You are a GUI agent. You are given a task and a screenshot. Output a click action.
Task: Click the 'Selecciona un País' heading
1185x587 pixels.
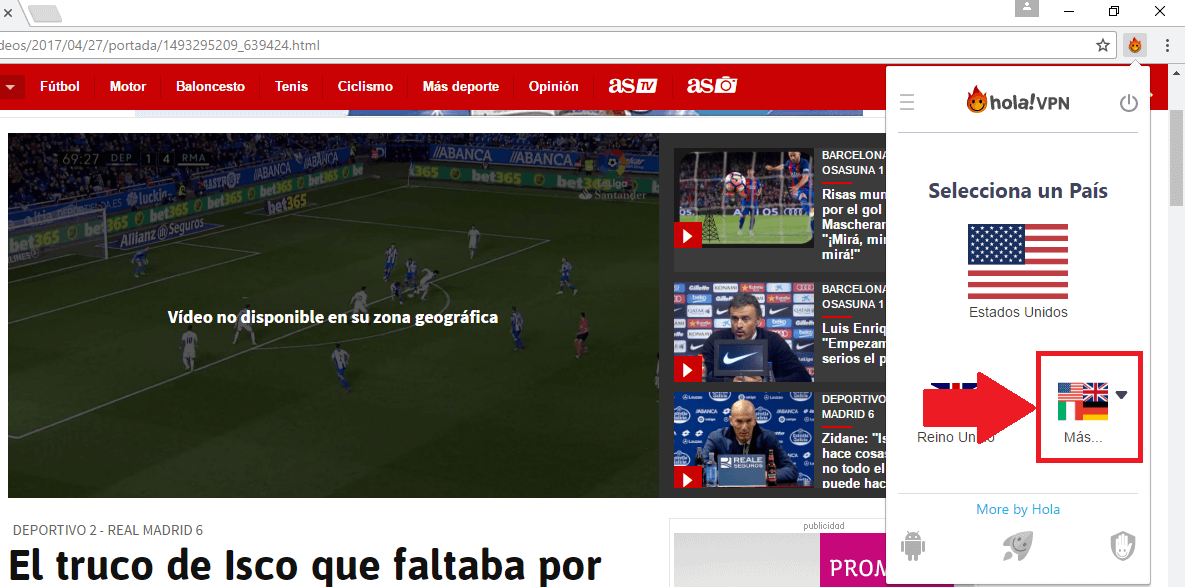pyautogui.click(x=1018, y=190)
